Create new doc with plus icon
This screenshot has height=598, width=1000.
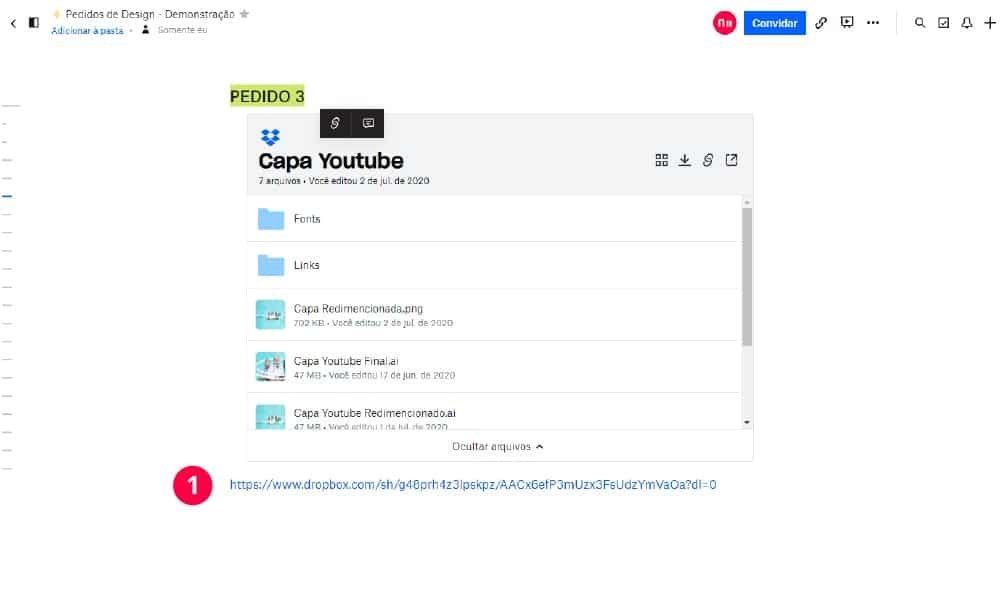pos(989,22)
